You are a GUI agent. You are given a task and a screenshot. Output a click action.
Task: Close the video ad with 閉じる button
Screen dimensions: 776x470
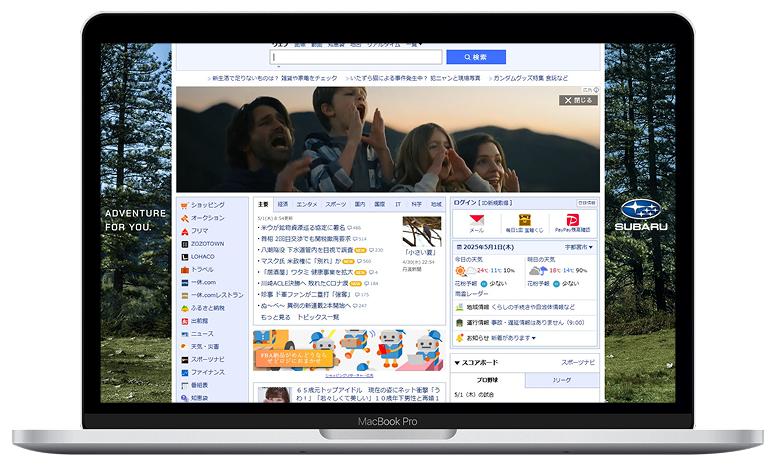pyautogui.click(x=578, y=100)
